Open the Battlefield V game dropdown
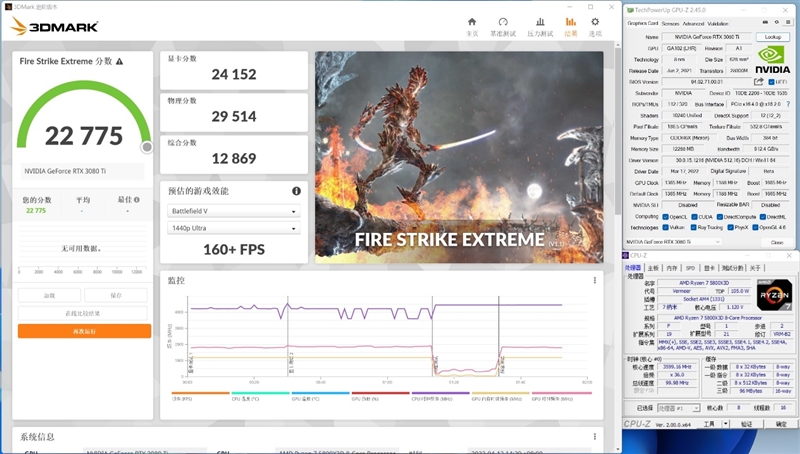Viewport: 800px width, 454px height. (x=234, y=211)
